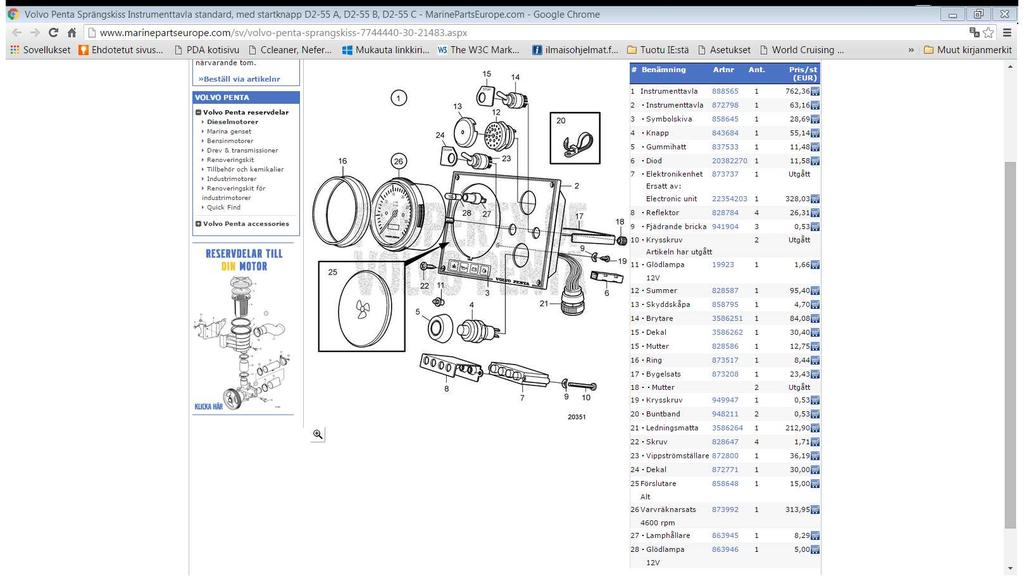Screen dimensions: 1024x581
Task: Click the Benämning column header
Action: pos(664,70)
